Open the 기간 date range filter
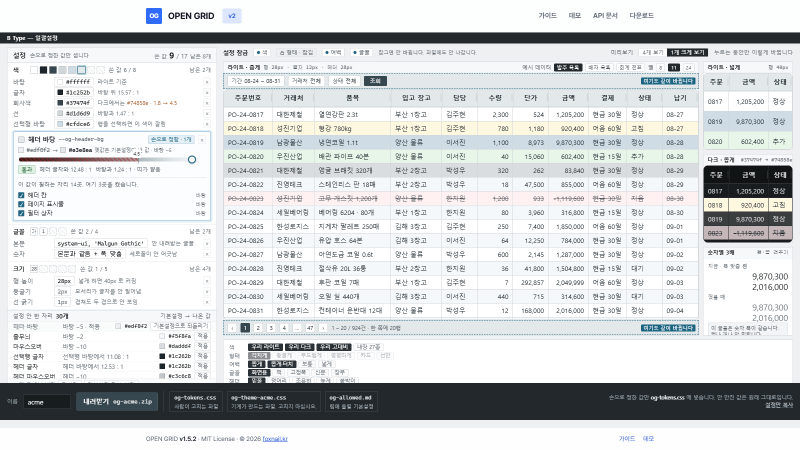 (256, 81)
